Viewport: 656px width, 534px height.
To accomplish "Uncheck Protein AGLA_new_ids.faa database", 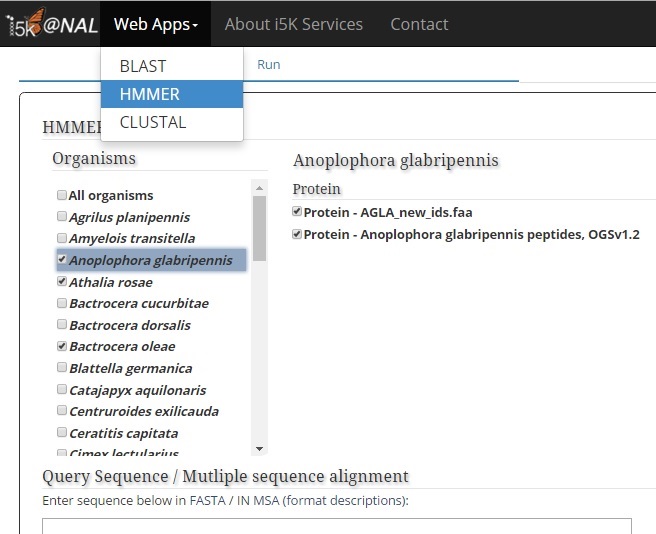I will point(297,211).
